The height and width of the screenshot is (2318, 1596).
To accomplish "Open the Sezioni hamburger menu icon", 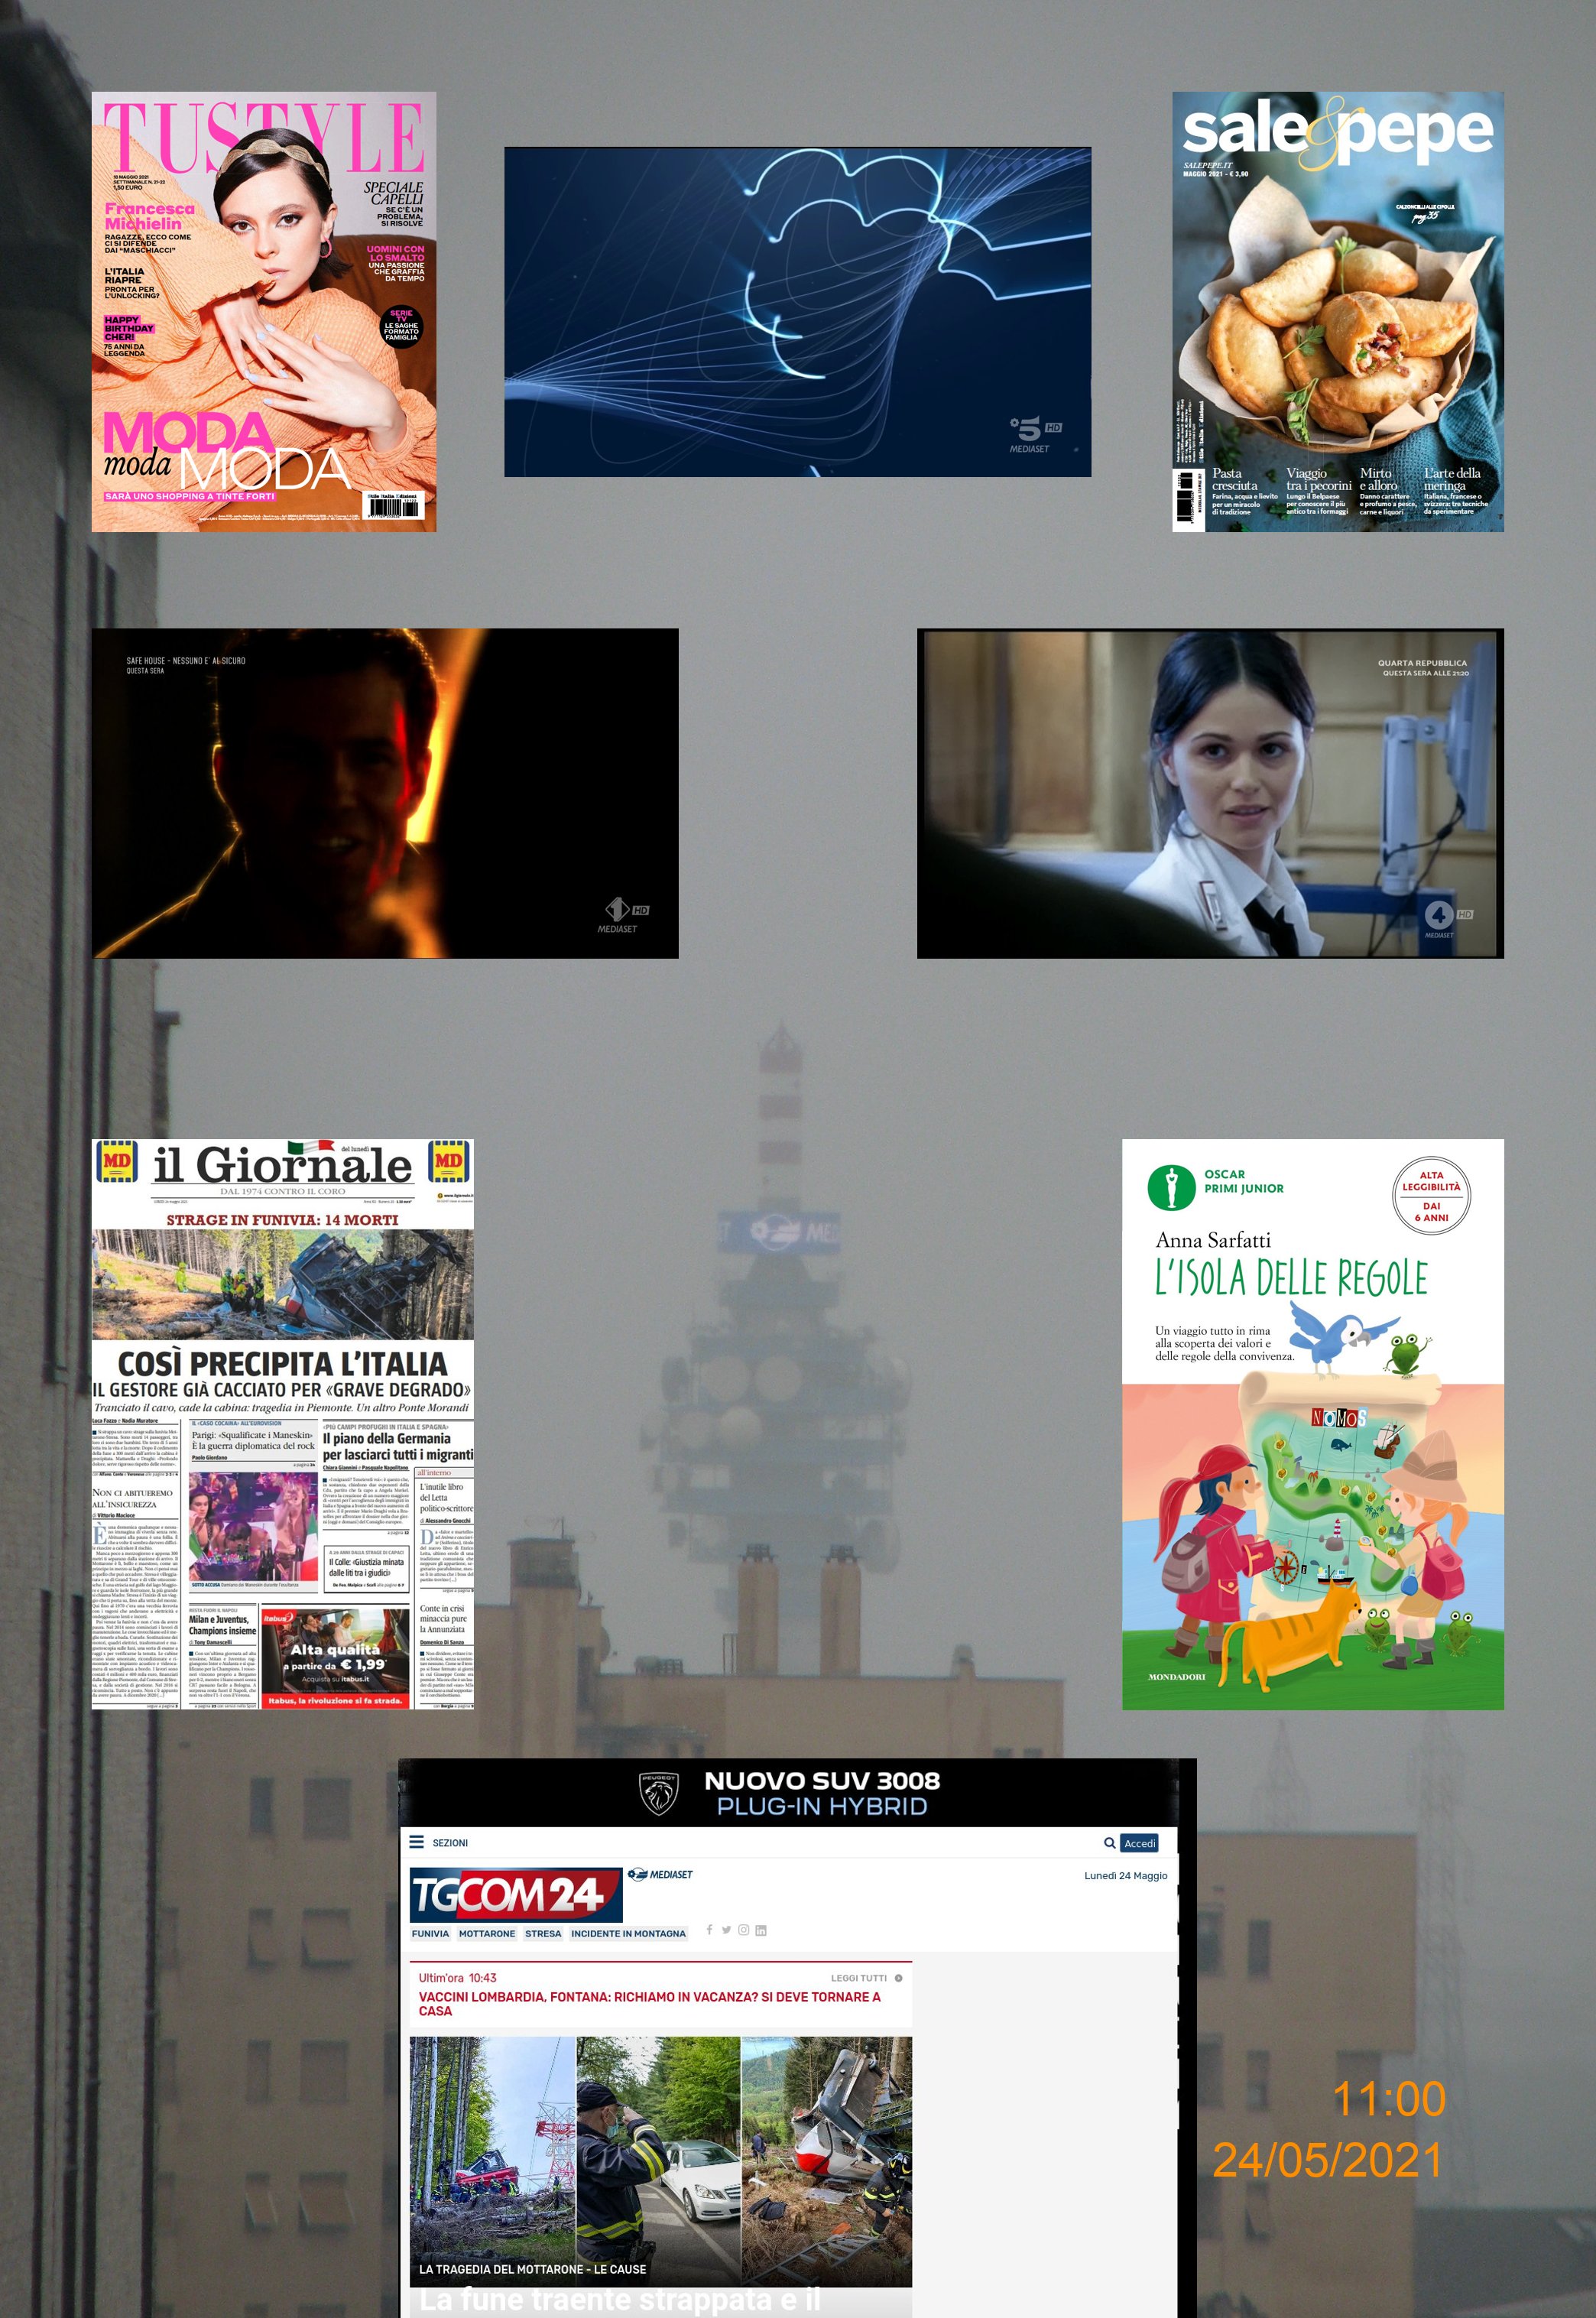I will [x=417, y=1841].
